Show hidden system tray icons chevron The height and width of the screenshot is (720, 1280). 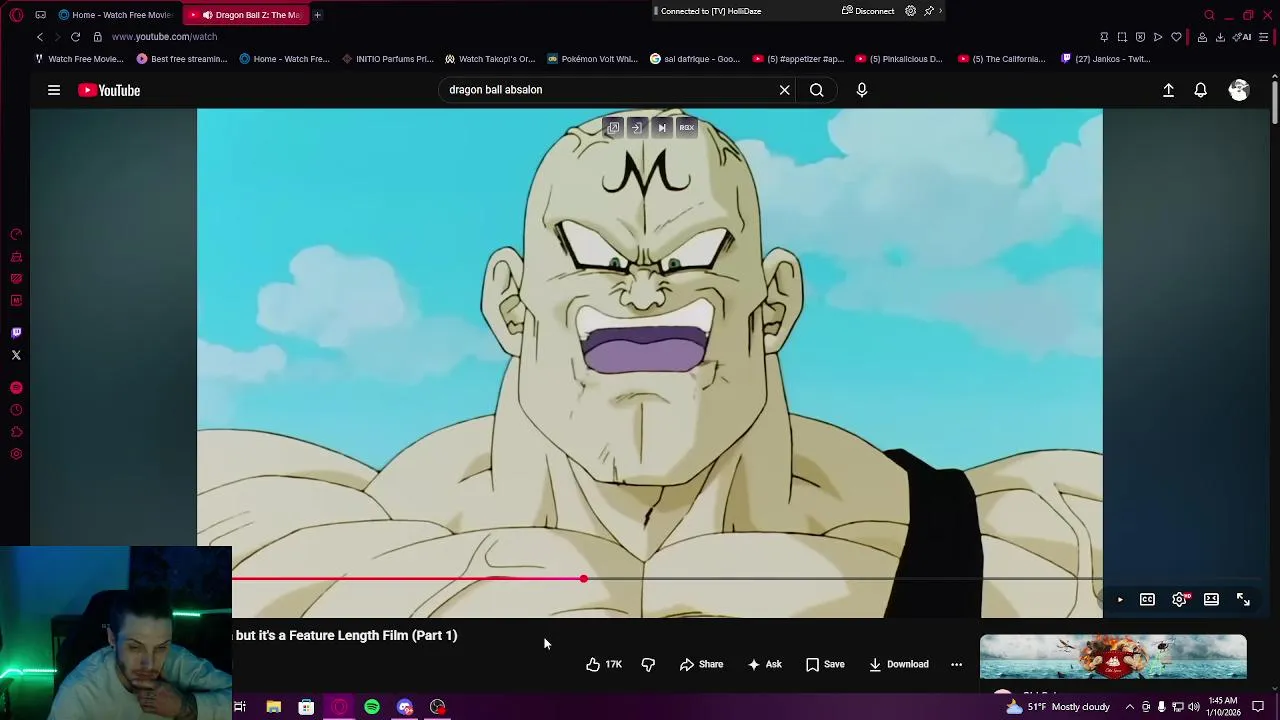[1130, 707]
